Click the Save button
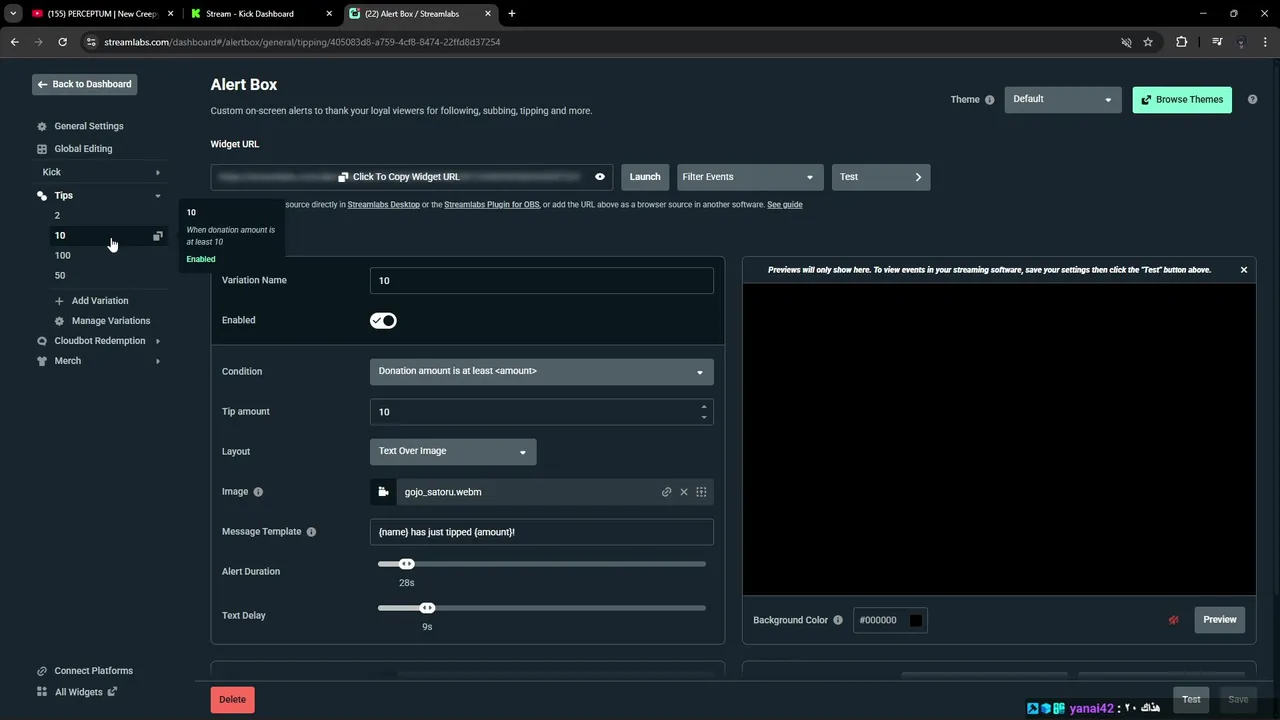Screen dimensions: 1280x720 (x=1238, y=700)
